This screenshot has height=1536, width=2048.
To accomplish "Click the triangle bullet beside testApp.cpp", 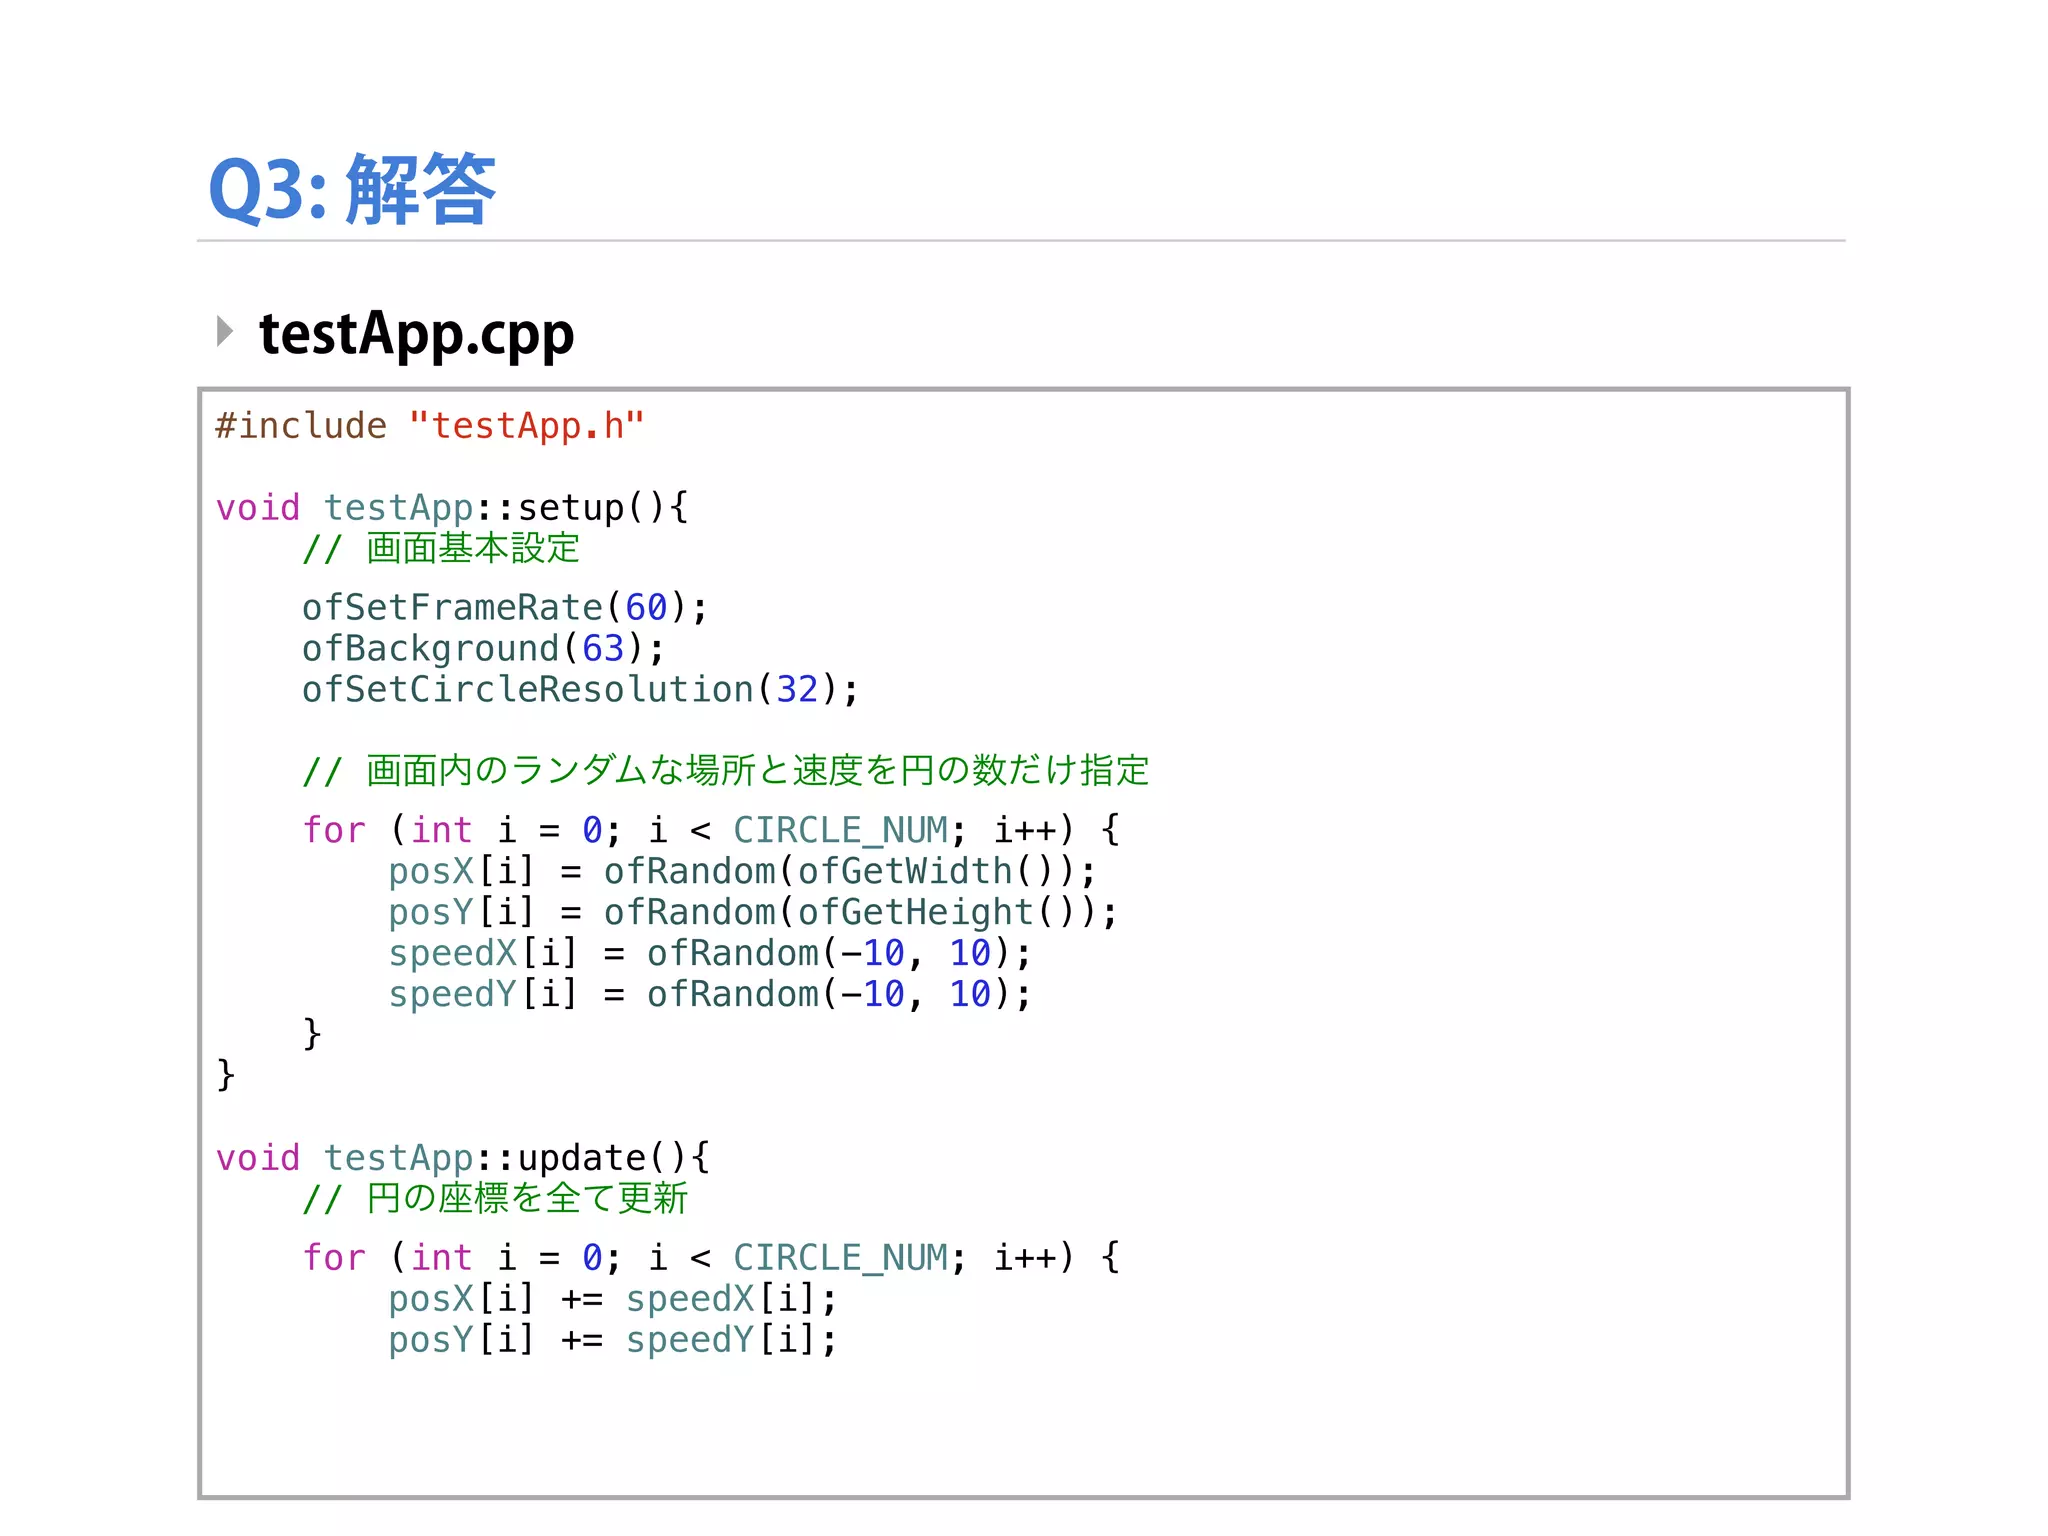I will point(225,331).
